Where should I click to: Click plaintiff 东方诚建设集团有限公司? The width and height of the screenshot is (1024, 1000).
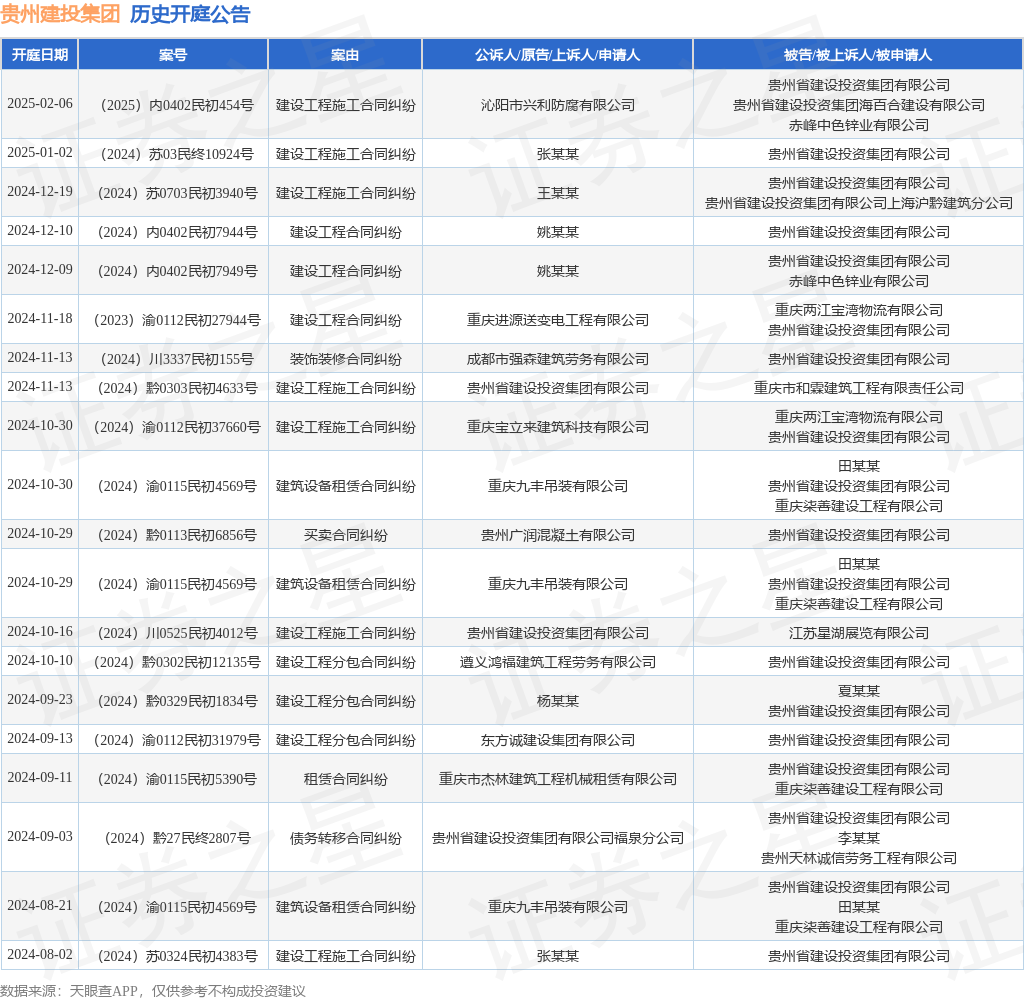click(x=558, y=740)
